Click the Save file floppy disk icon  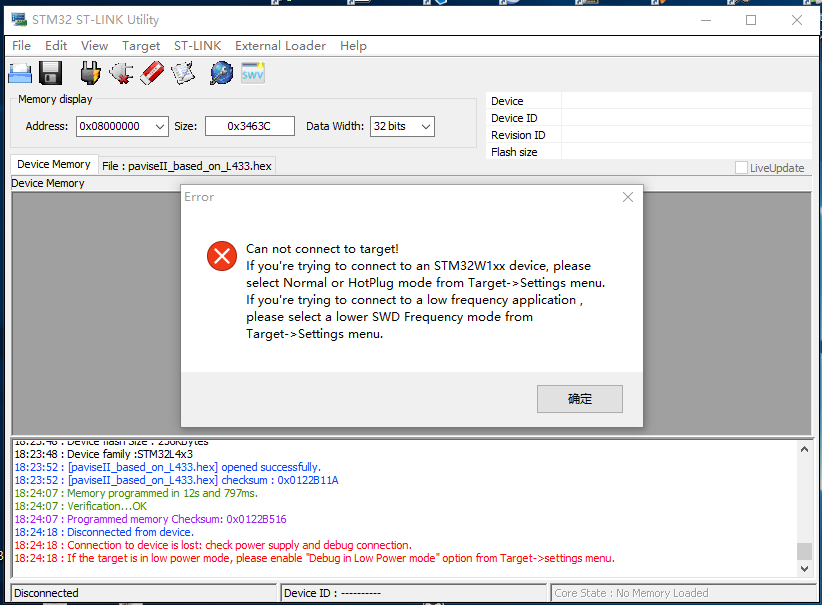tap(50, 73)
